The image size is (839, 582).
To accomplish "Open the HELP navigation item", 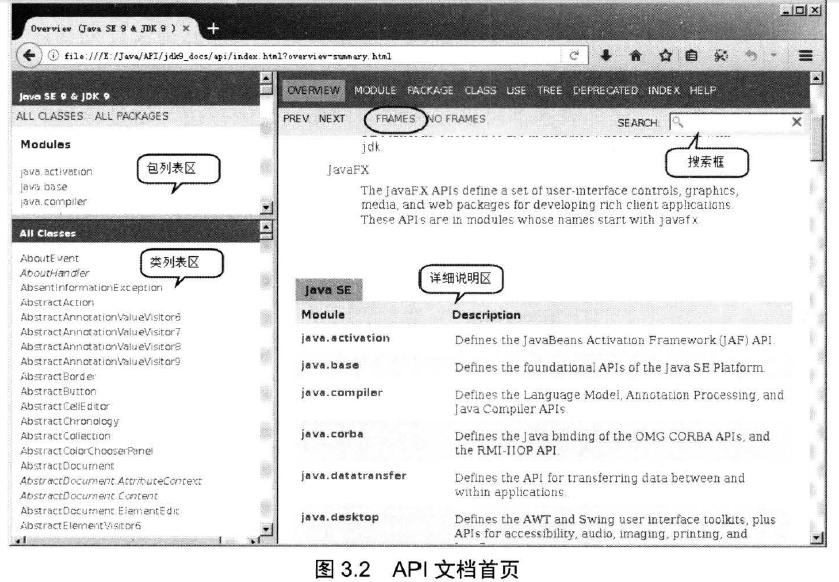I will coord(703,90).
